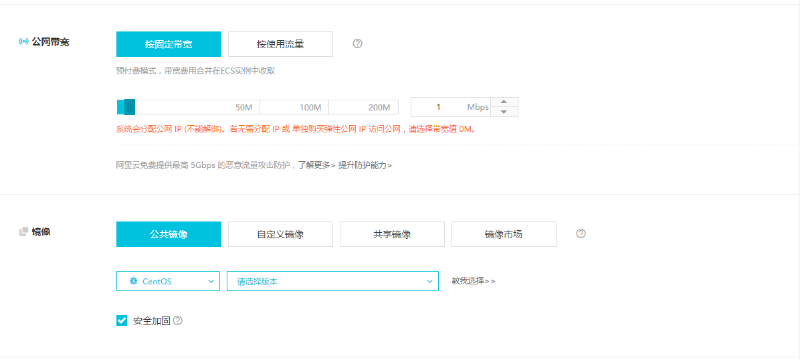
Task: Click the help icon next to 安全加固
Action: coord(178,321)
